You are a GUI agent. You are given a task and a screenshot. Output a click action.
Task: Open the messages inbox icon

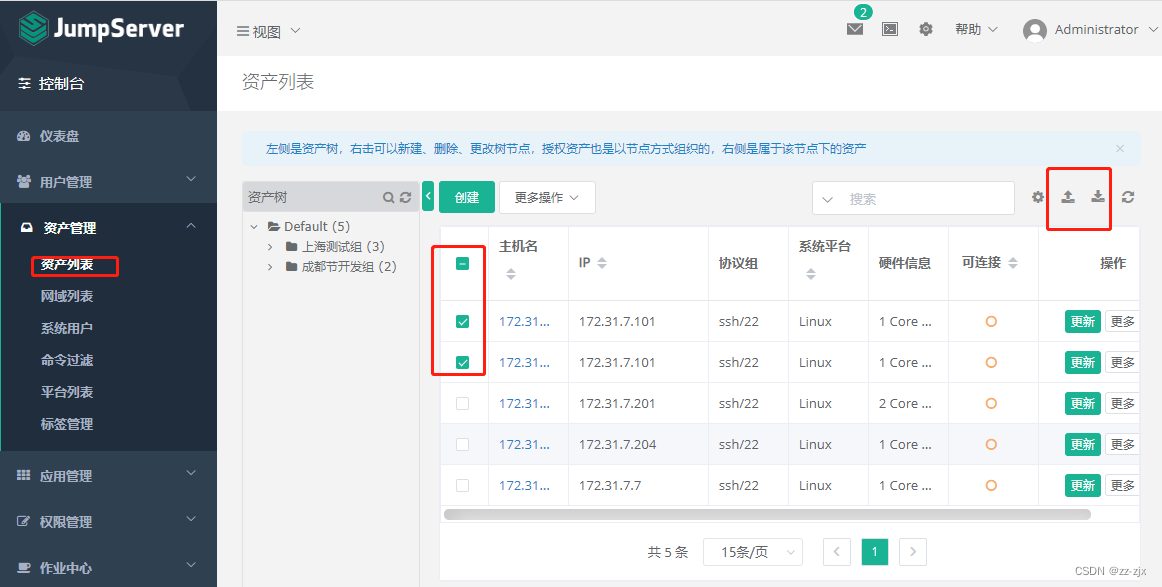pos(855,30)
